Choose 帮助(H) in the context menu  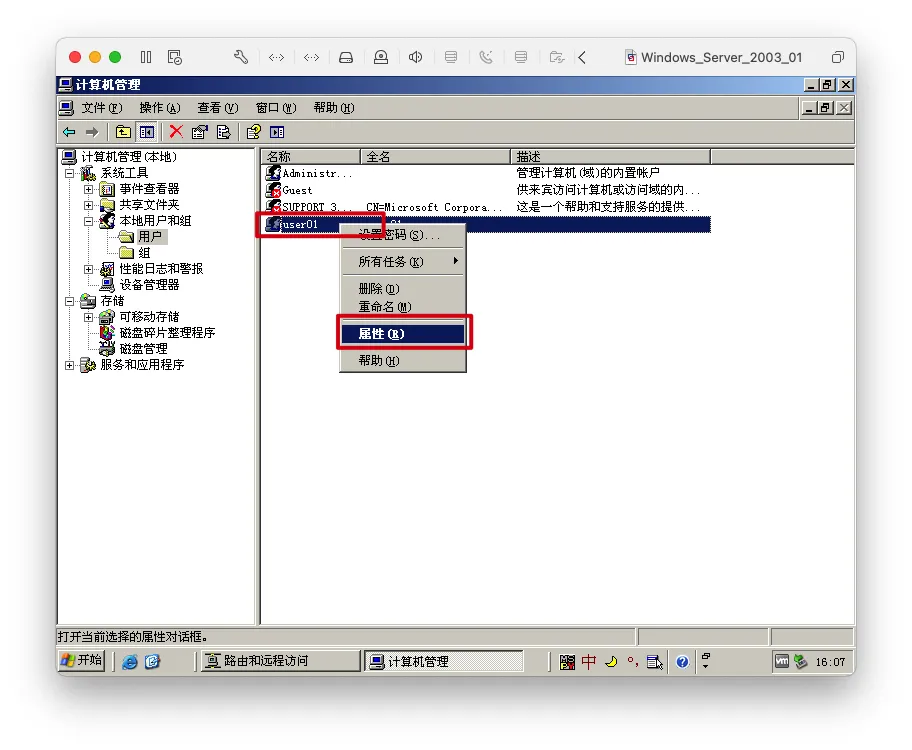pyautogui.click(x=403, y=361)
